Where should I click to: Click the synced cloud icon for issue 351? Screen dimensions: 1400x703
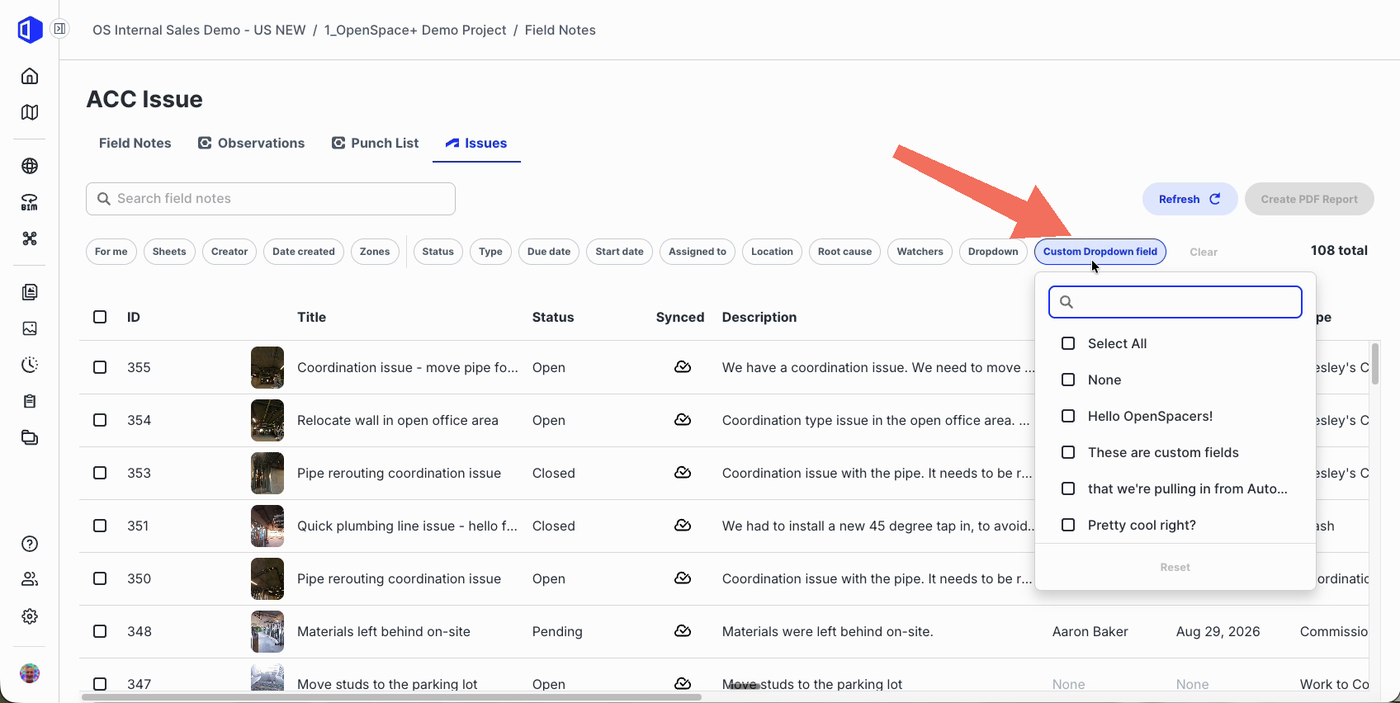[x=683, y=525]
